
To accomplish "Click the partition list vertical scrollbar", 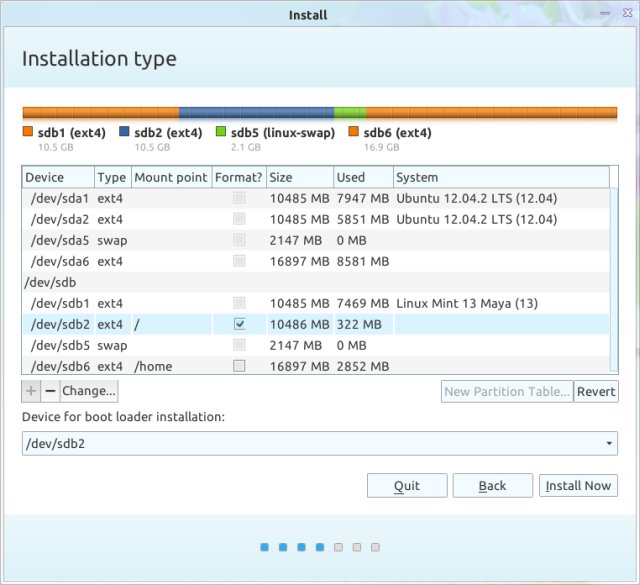I will (614, 279).
